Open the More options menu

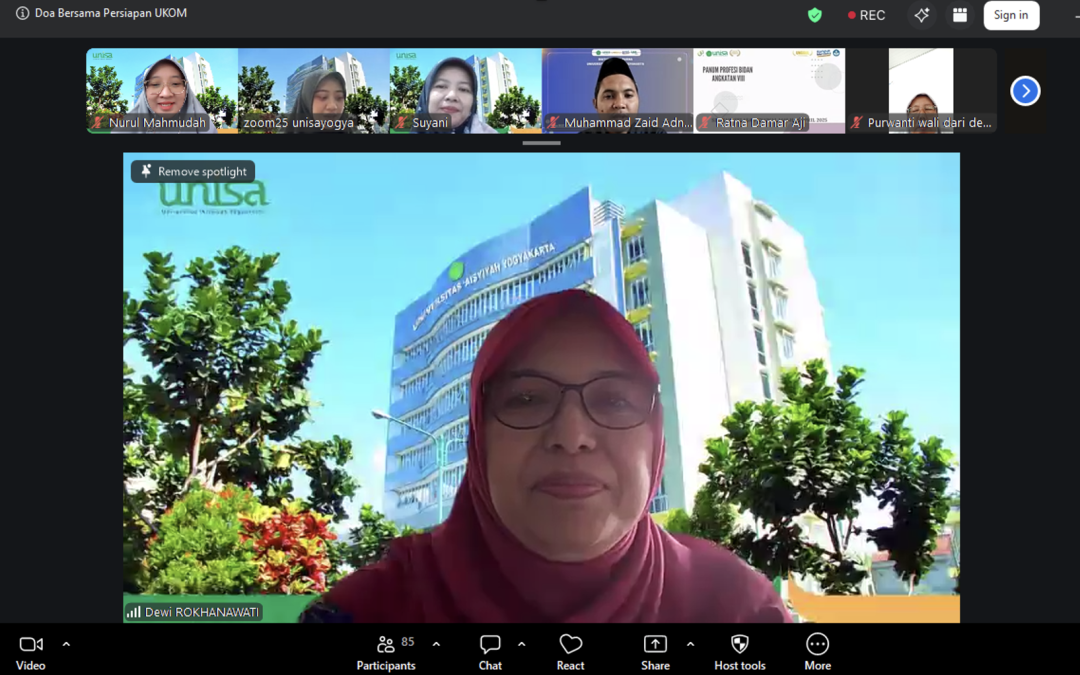point(817,652)
